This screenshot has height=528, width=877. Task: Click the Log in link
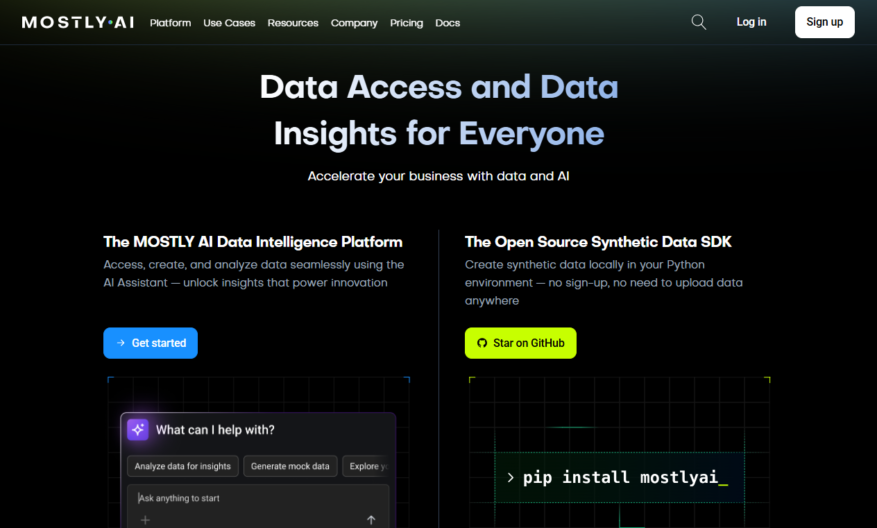click(751, 22)
